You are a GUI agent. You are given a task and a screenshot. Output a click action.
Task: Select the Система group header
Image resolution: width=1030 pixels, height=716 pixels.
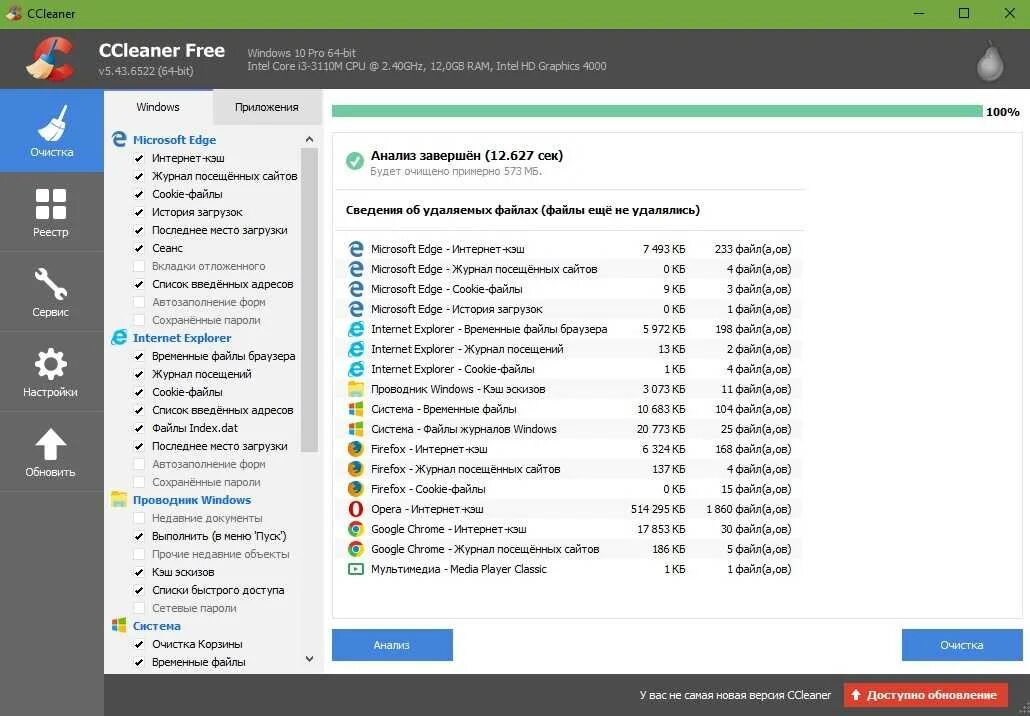[x=156, y=626]
